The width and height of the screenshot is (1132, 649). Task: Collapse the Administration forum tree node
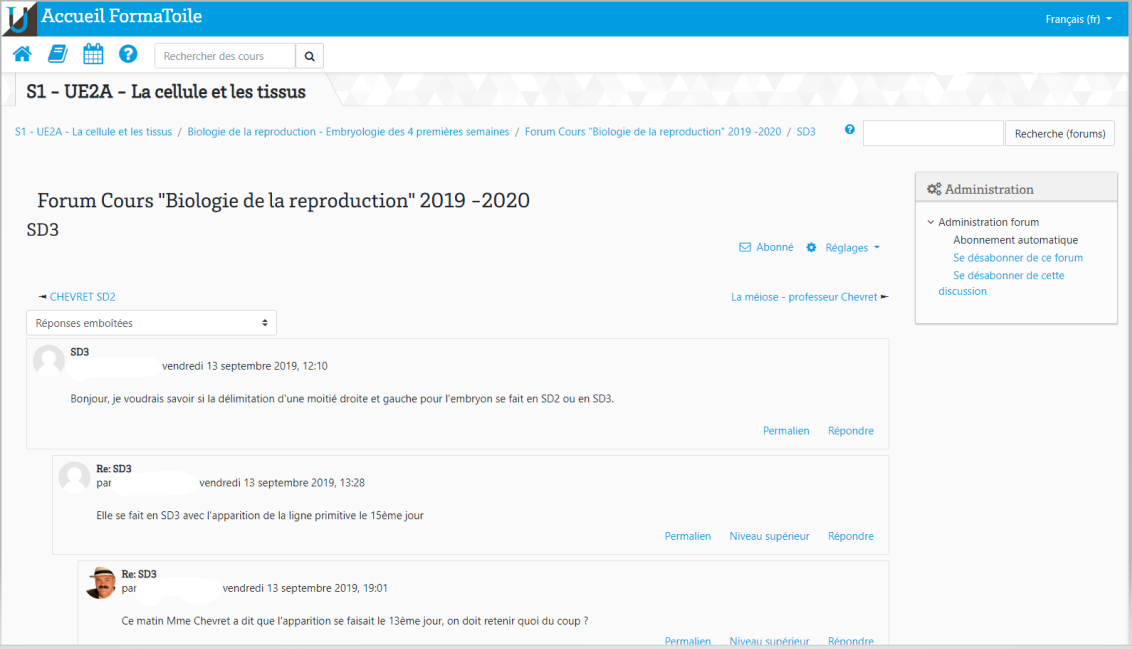(931, 222)
